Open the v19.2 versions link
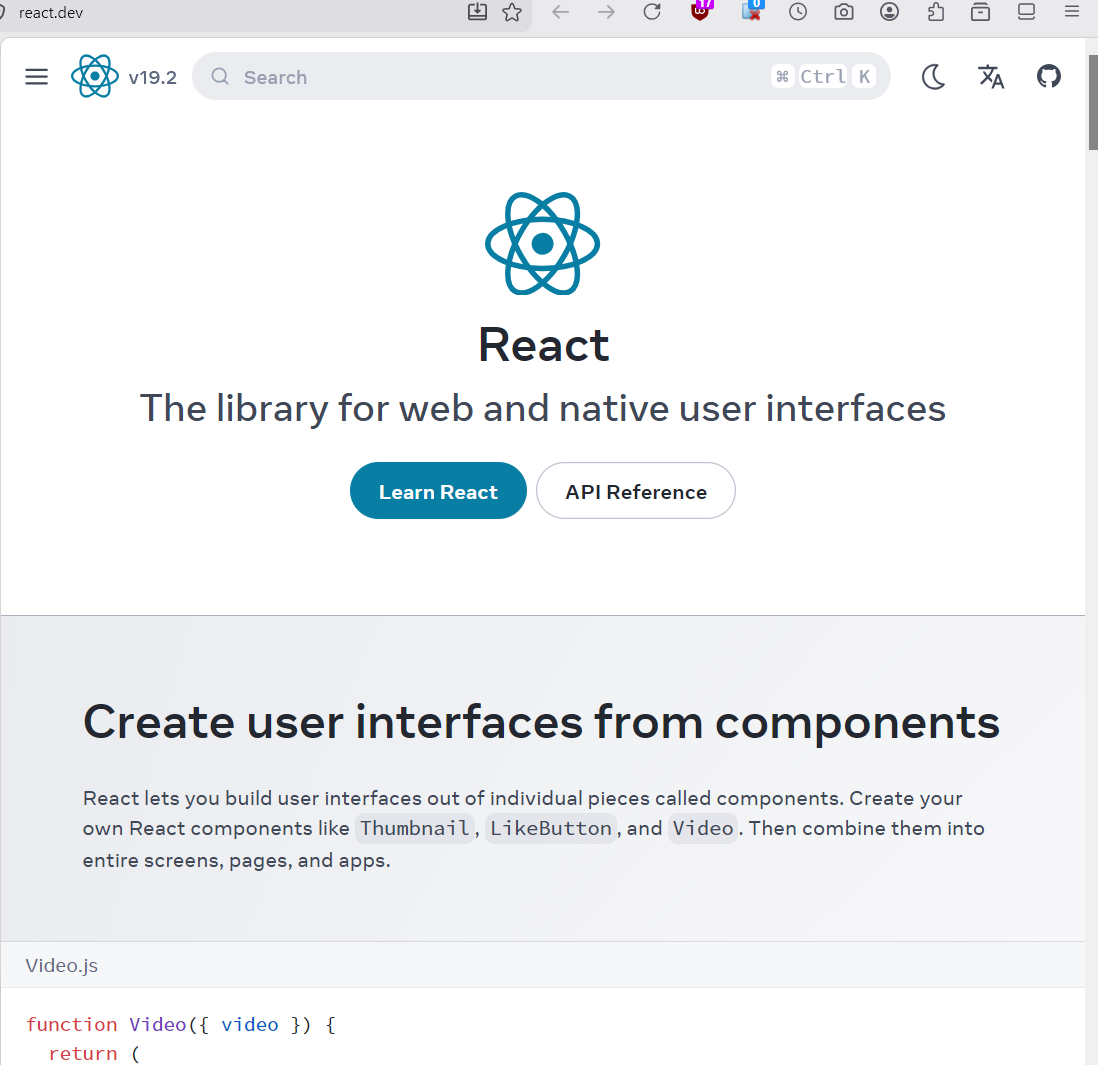 click(152, 77)
